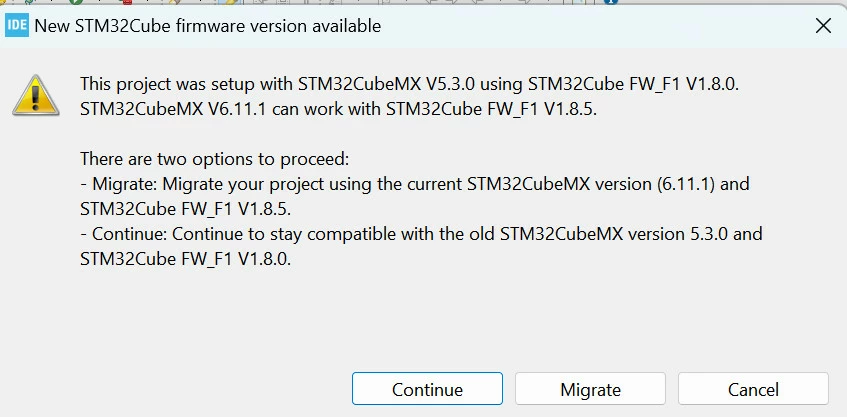This screenshot has width=847, height=417.
Task: Click the title text 'New STM32Cube firmware version available'
Action: pyautogui.click(x=208, y=26)
